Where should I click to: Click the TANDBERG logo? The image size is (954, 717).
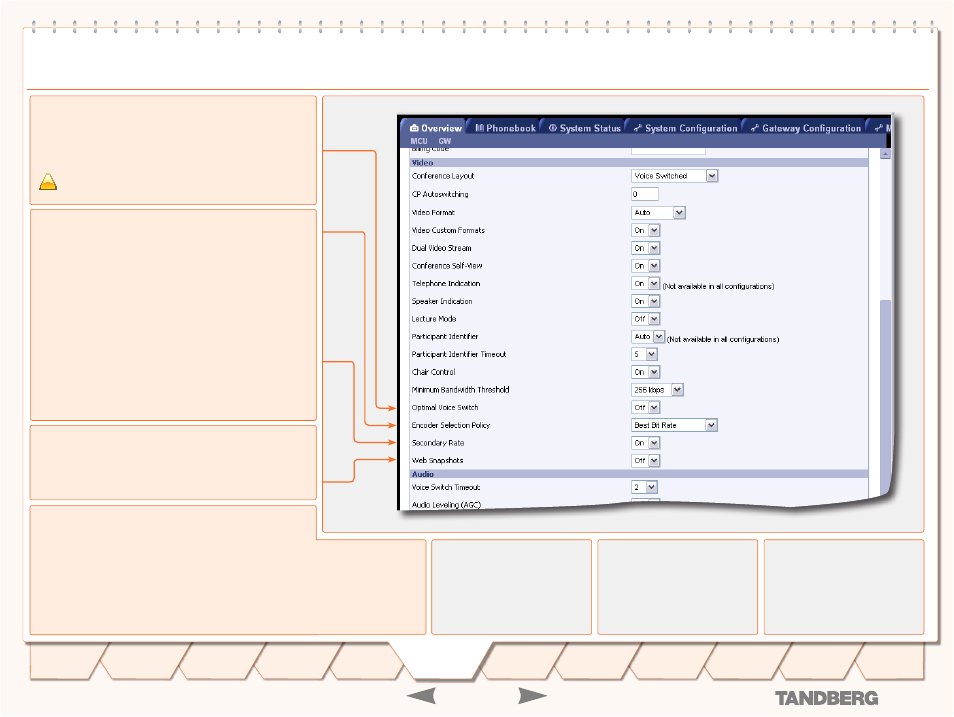pos(826,698)
